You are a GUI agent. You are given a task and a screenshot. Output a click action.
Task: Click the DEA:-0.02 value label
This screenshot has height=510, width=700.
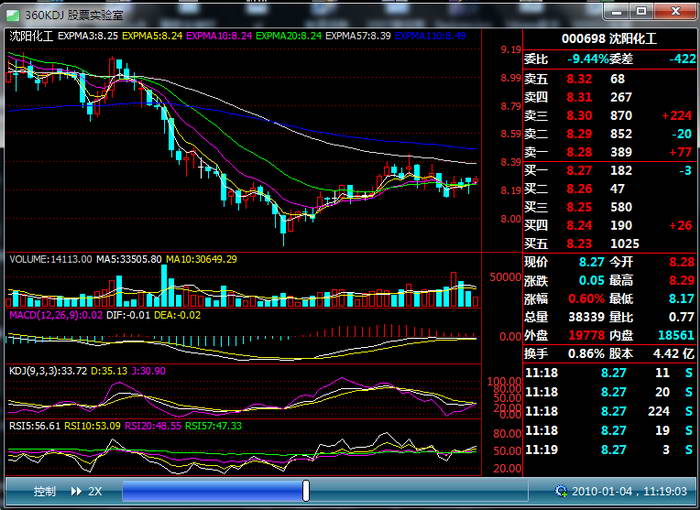pos(177,315)
